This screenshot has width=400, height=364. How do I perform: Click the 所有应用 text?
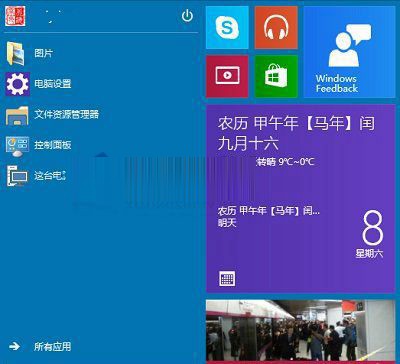pos(52,347)
